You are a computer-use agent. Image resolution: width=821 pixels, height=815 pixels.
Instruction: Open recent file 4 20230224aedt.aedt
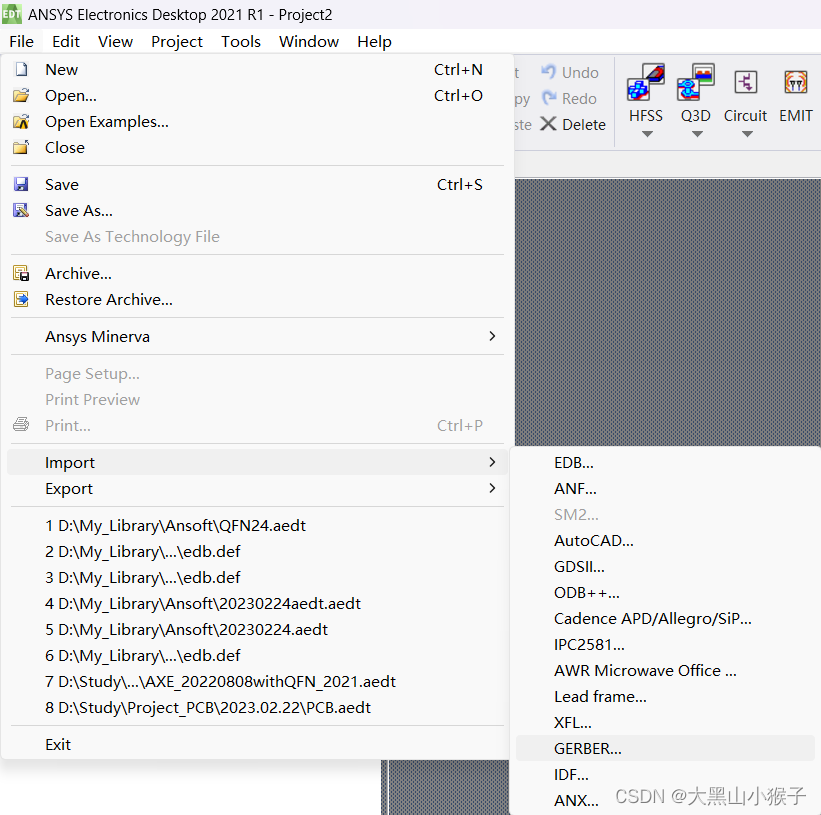[x=257, y=603]
